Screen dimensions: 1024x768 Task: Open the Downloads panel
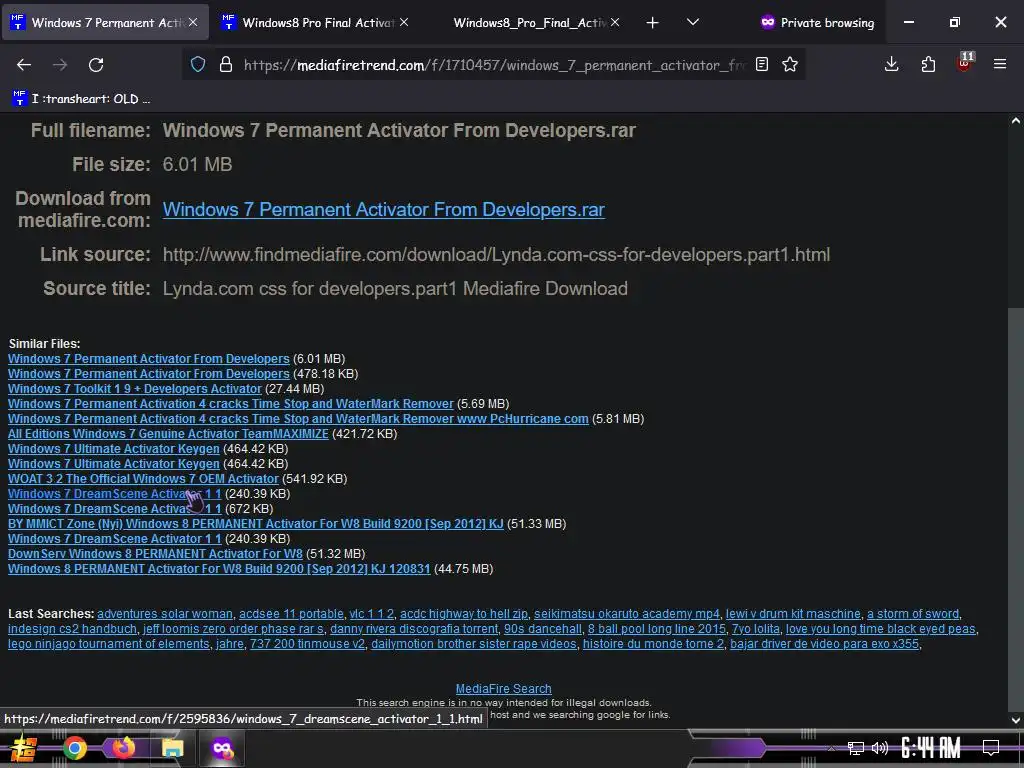coord(891,64)
